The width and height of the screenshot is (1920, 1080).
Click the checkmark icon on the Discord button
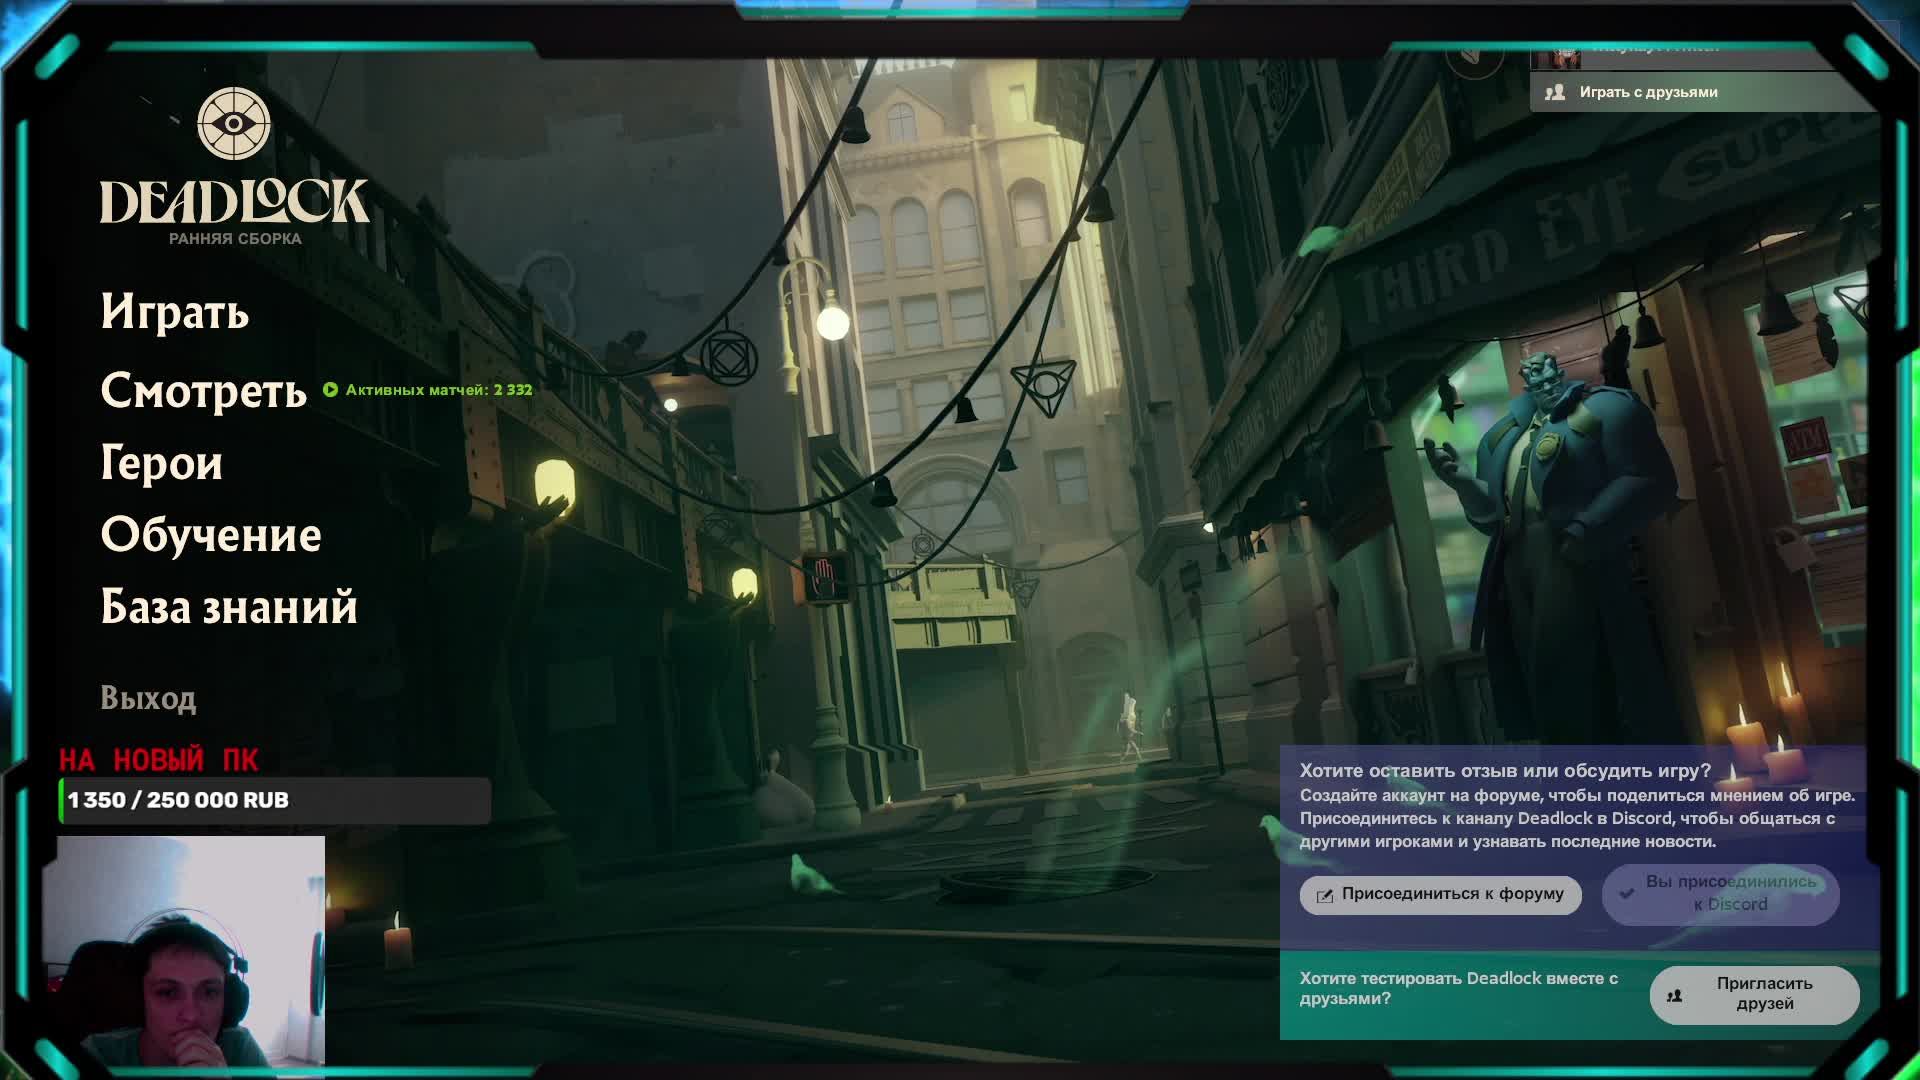(1627, 893)
